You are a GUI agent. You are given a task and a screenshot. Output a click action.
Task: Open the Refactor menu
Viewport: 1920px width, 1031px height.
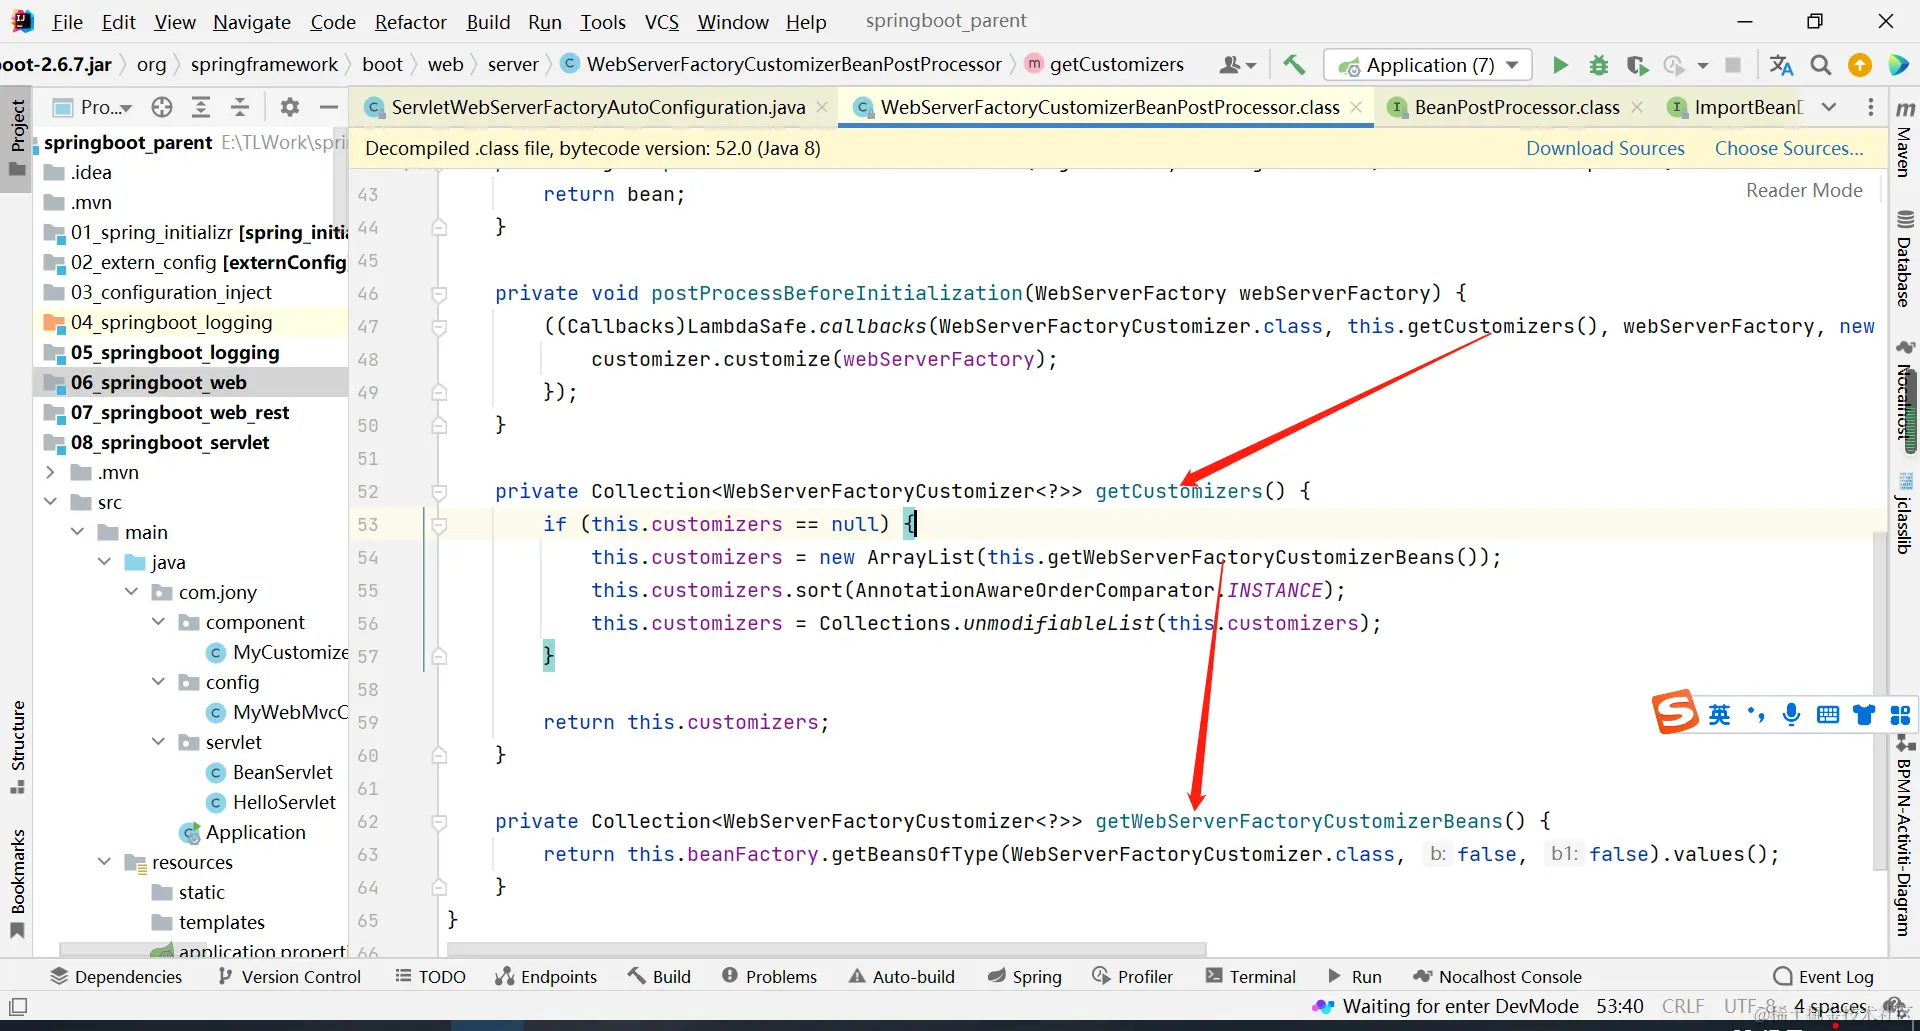point(410,22)
